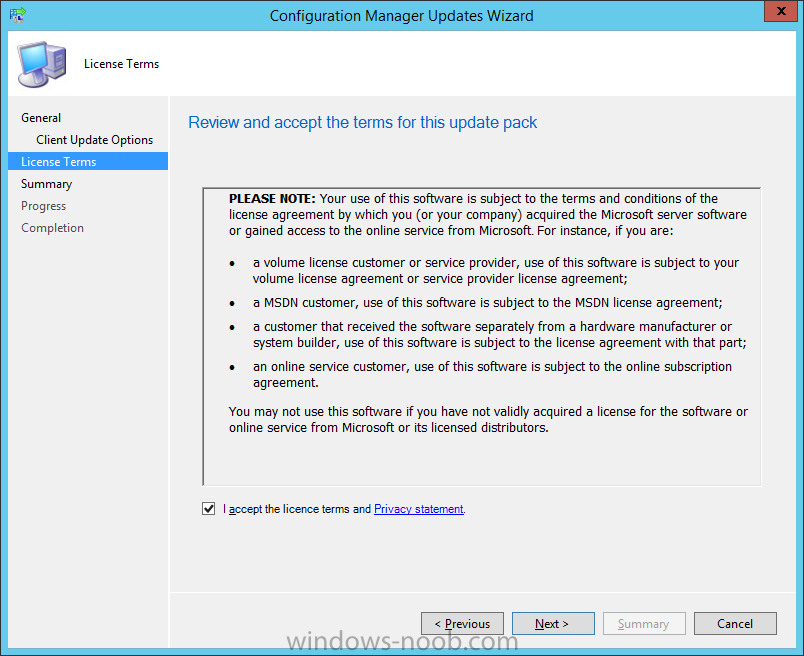
Task: Click the computer icon beside License Terms header
Action: pyautogui.click(x=42, y=64)
